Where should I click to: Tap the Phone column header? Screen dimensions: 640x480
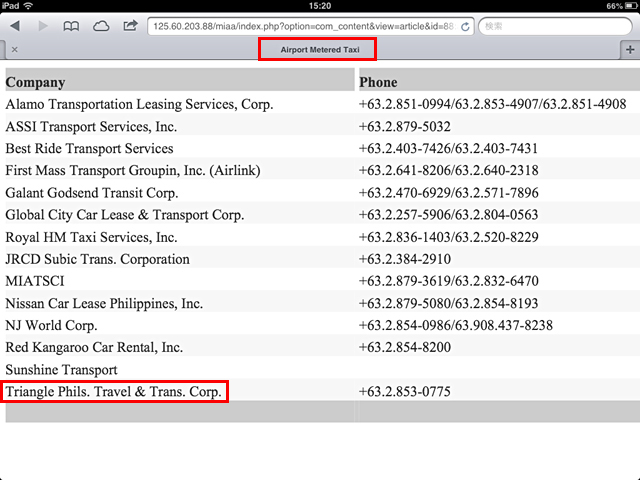[x=378, y=82]
